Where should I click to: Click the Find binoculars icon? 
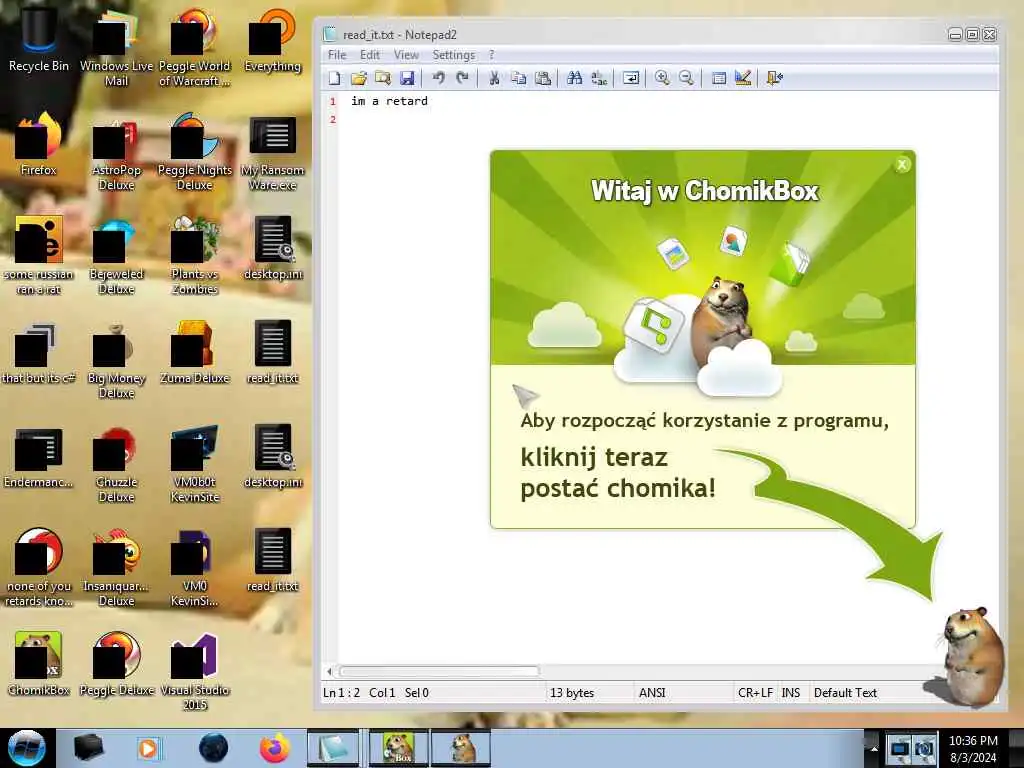click(575, 78)
